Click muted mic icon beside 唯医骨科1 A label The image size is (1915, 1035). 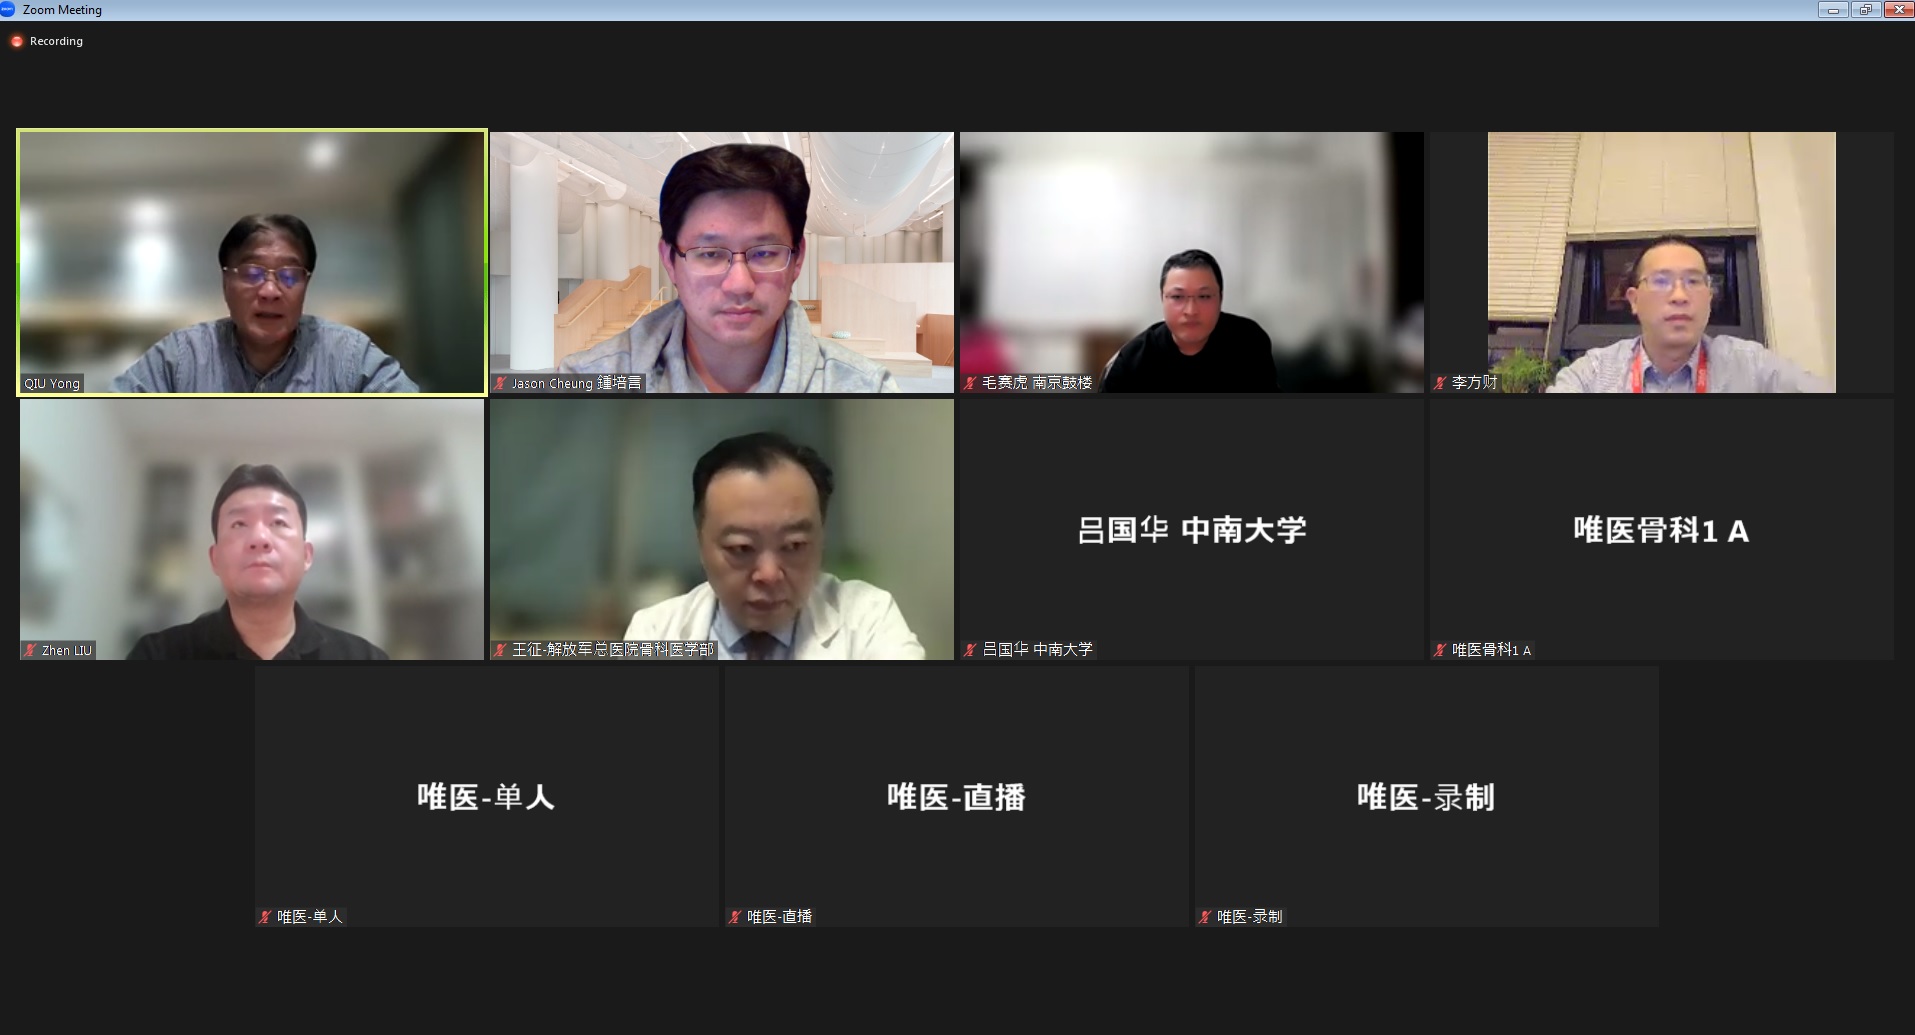click(1440, 650)
